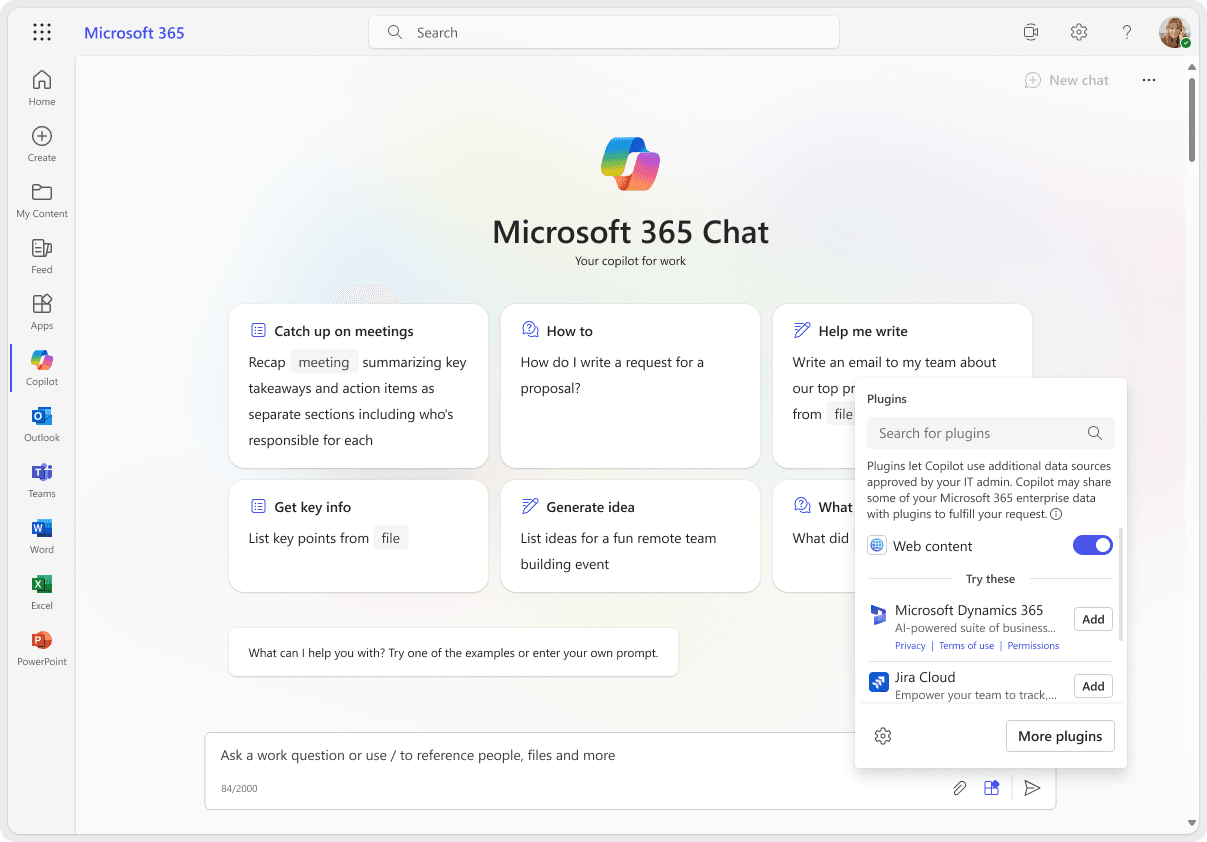Launch Word from the sidebar
Viewport: 1207px width, 842px height.
[42, 536]
